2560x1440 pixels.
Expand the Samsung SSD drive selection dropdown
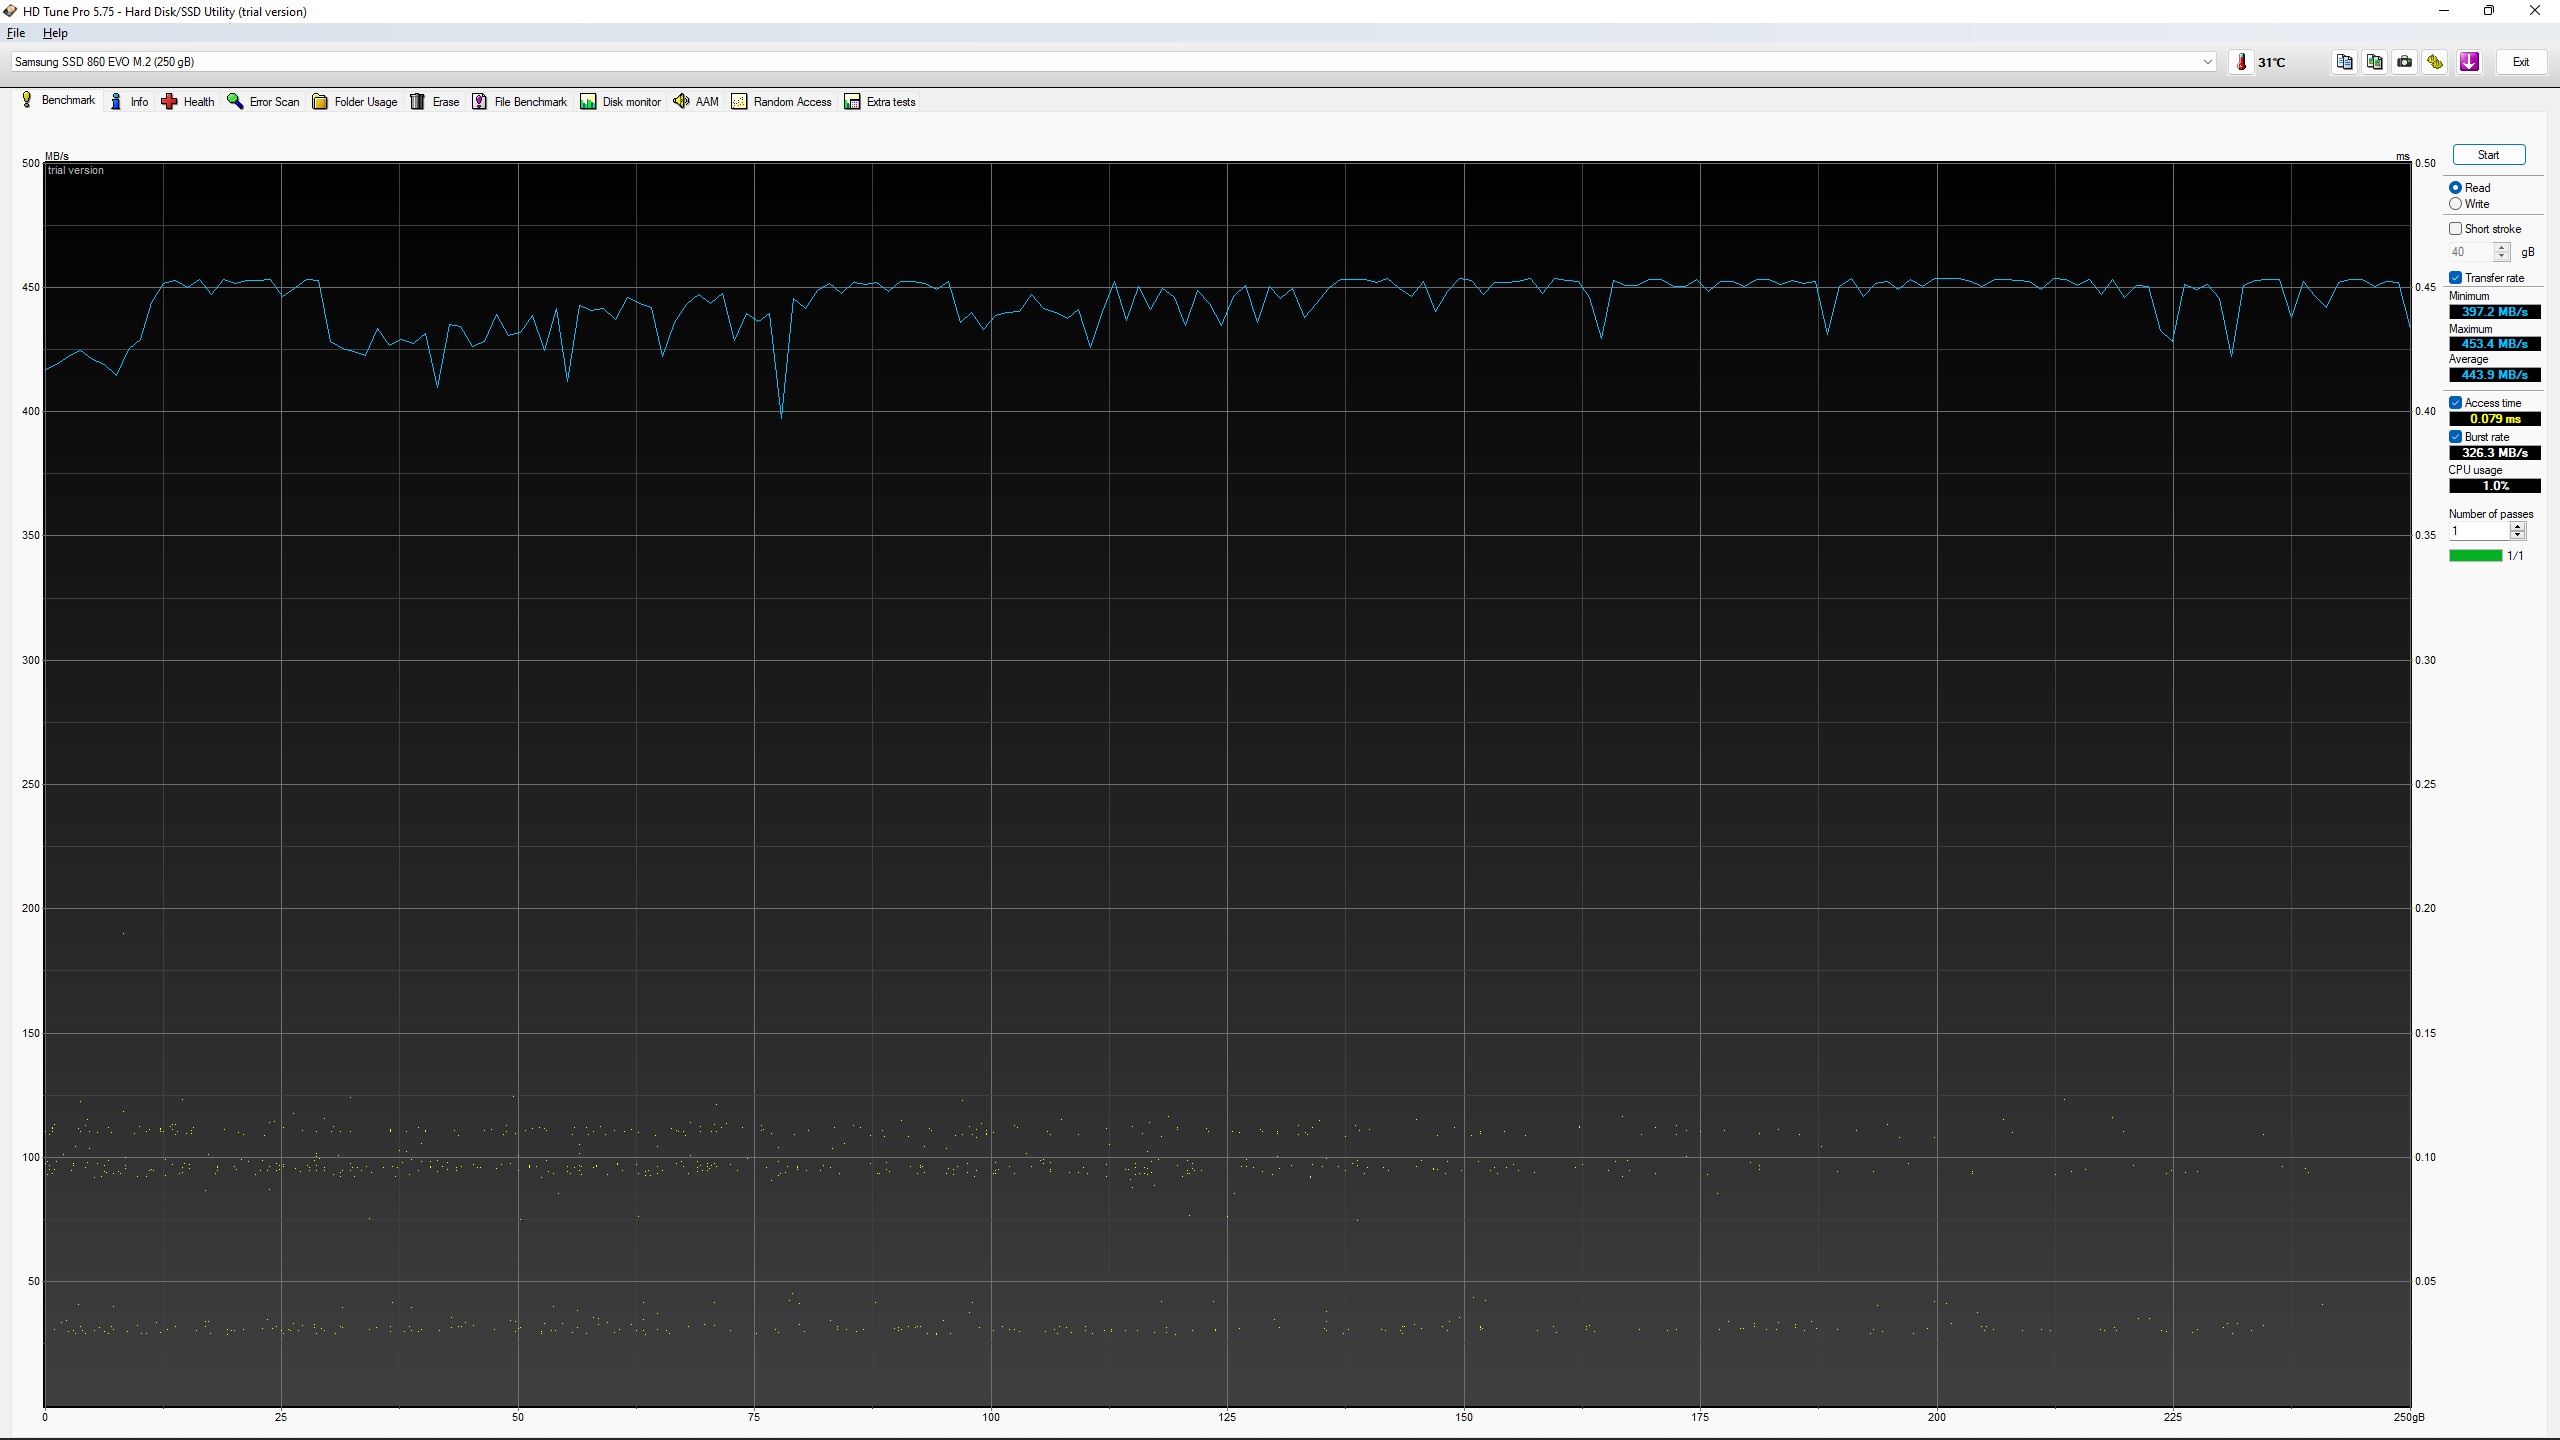2207,62
